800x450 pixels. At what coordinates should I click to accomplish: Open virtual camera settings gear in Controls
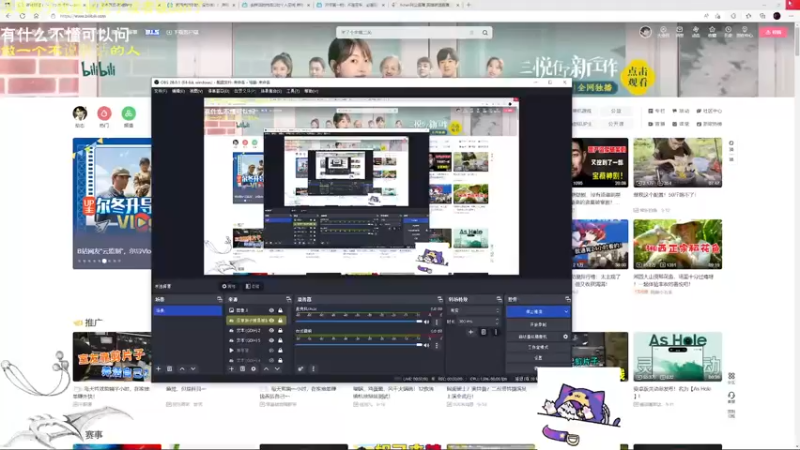coord(565,337)
